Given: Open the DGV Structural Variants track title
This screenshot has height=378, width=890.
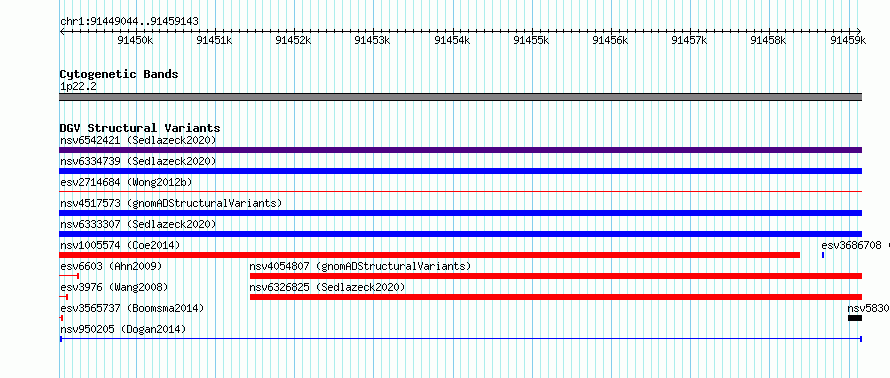Looking at the screenshot, I should coord(140,128).
